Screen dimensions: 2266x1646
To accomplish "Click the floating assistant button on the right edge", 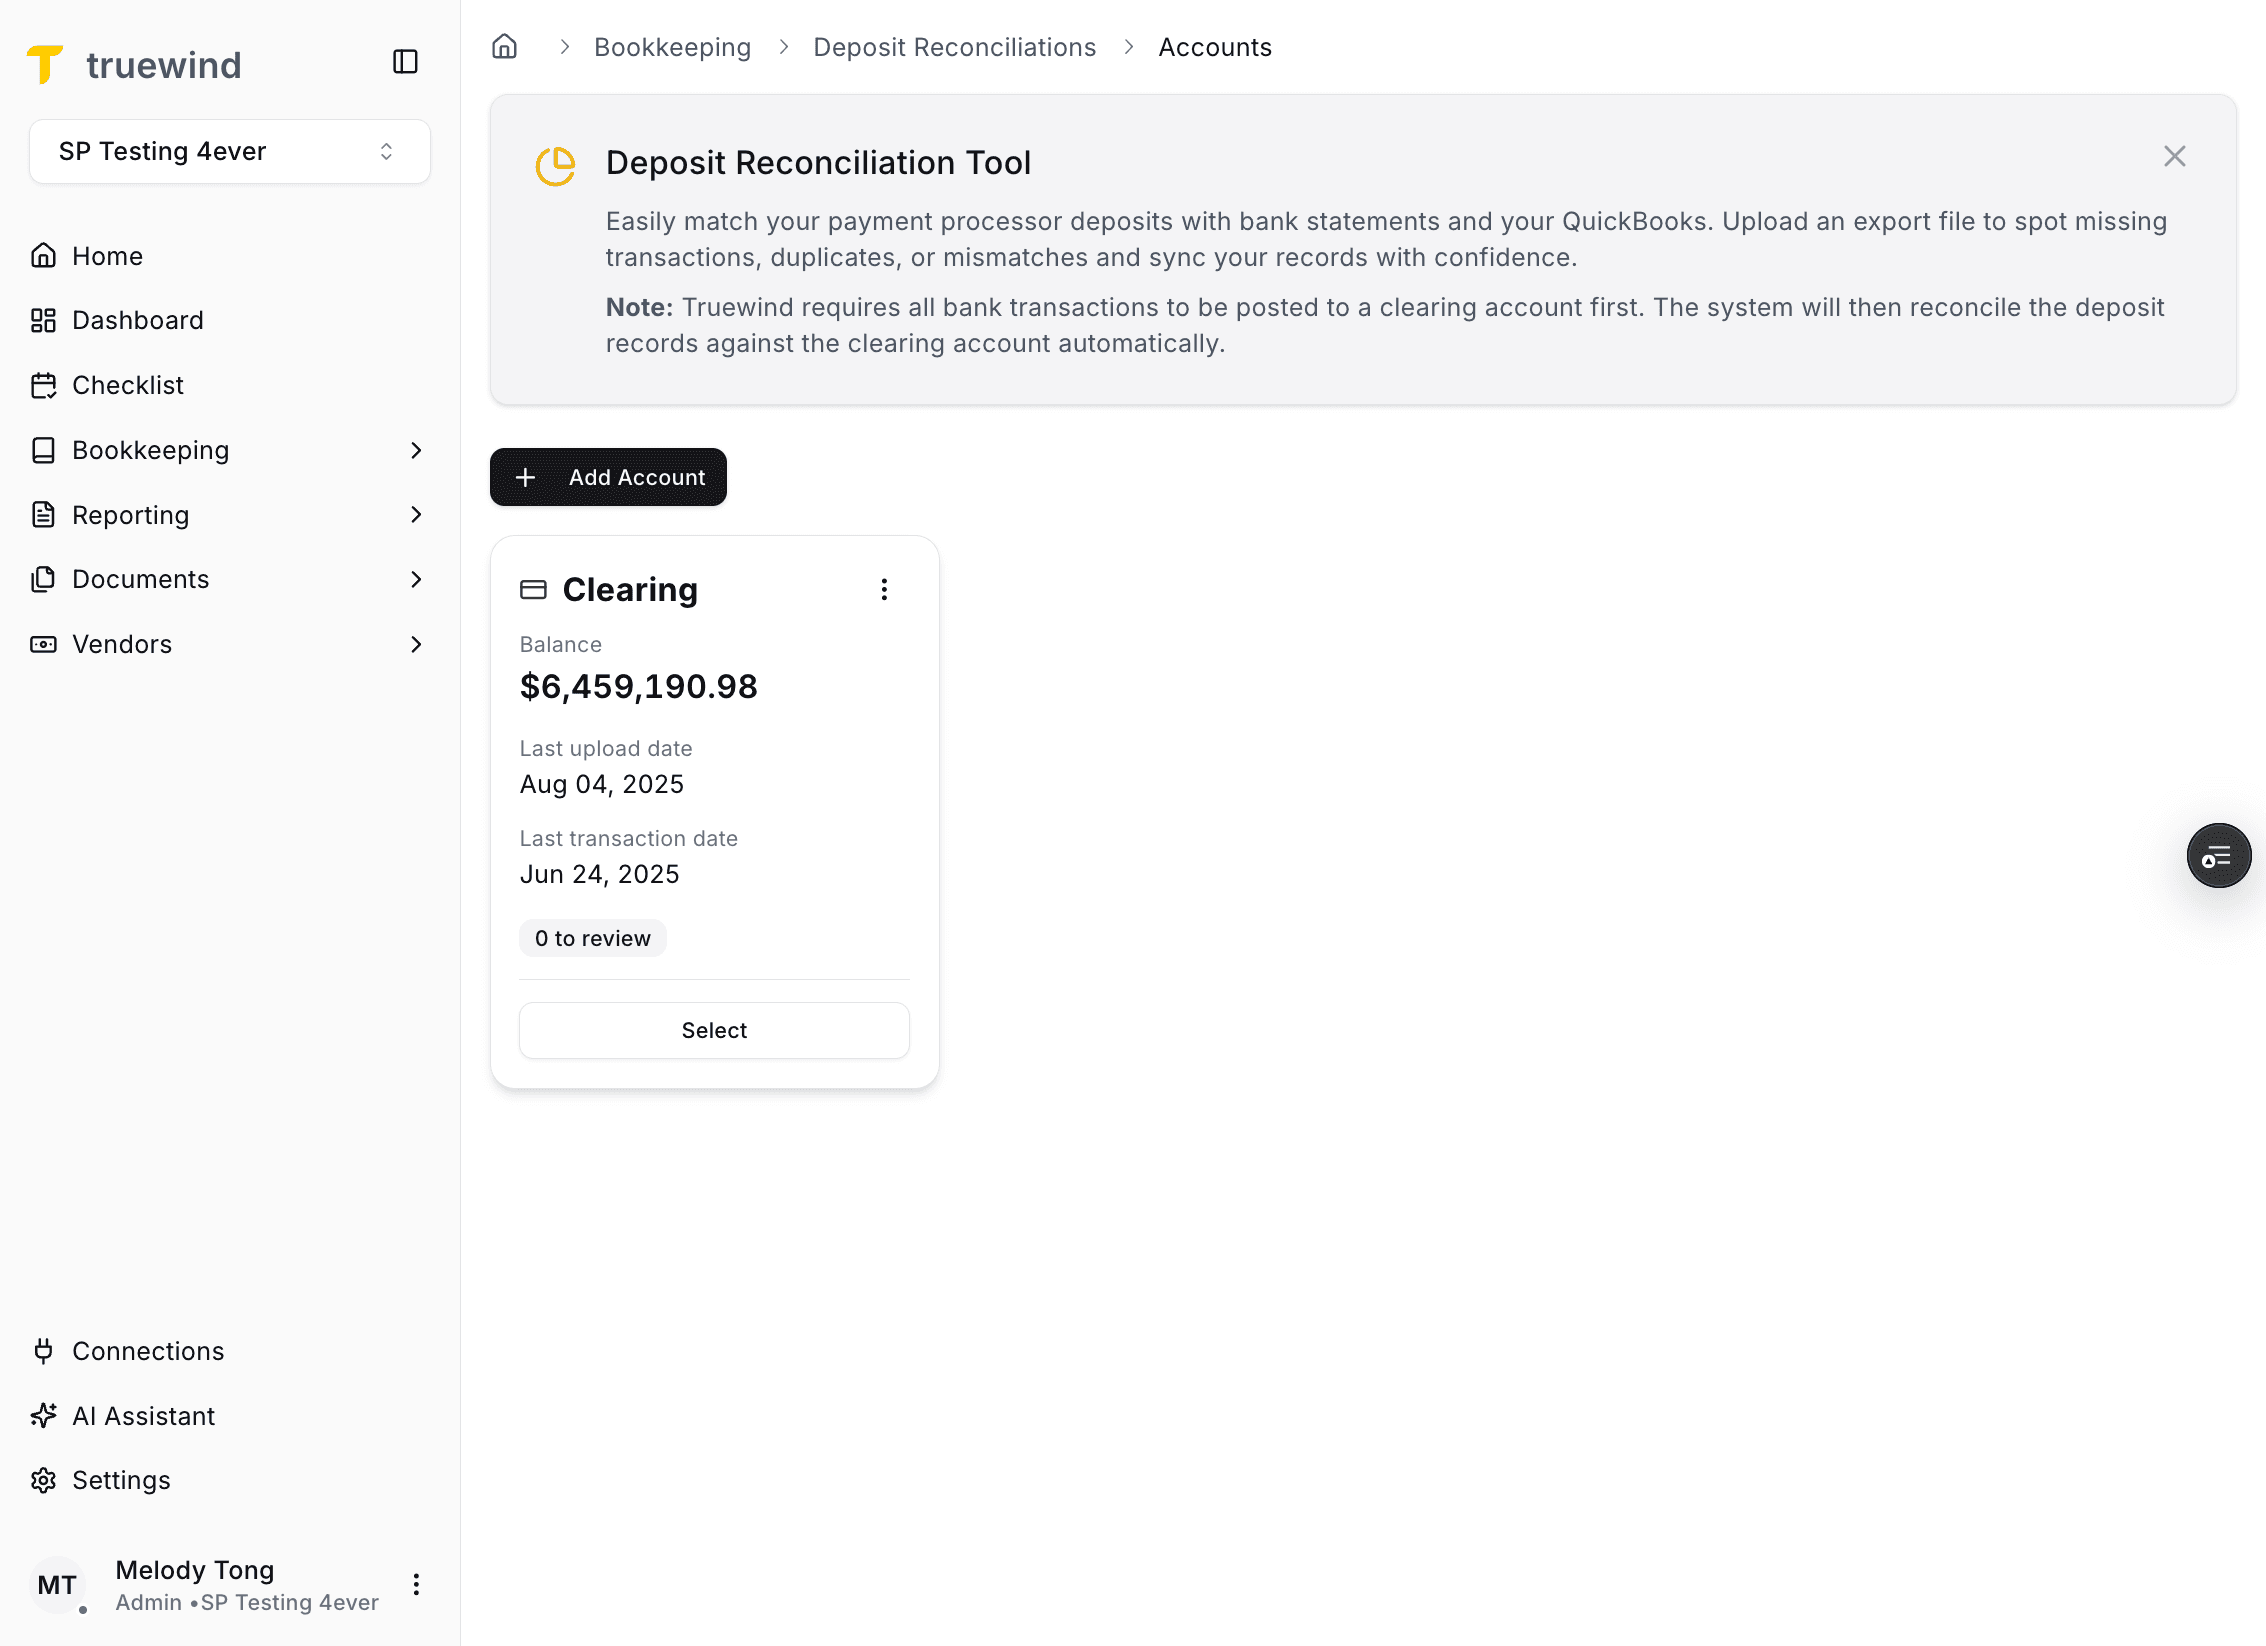I will pos(2219,855).
